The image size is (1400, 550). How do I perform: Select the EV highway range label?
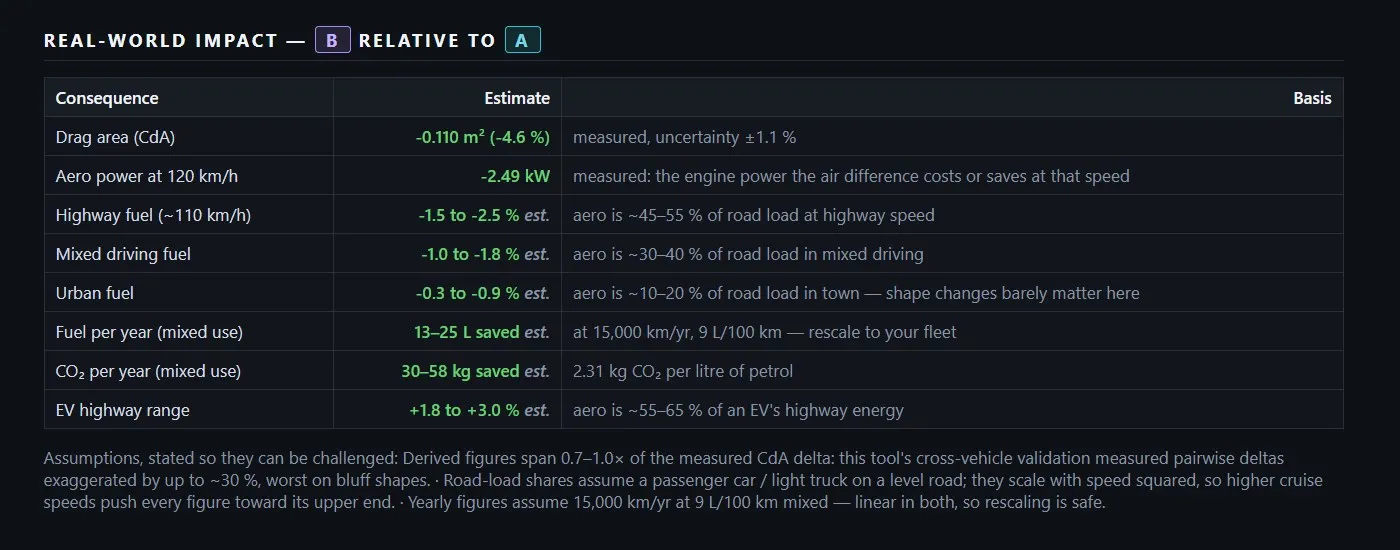[122, 410]
